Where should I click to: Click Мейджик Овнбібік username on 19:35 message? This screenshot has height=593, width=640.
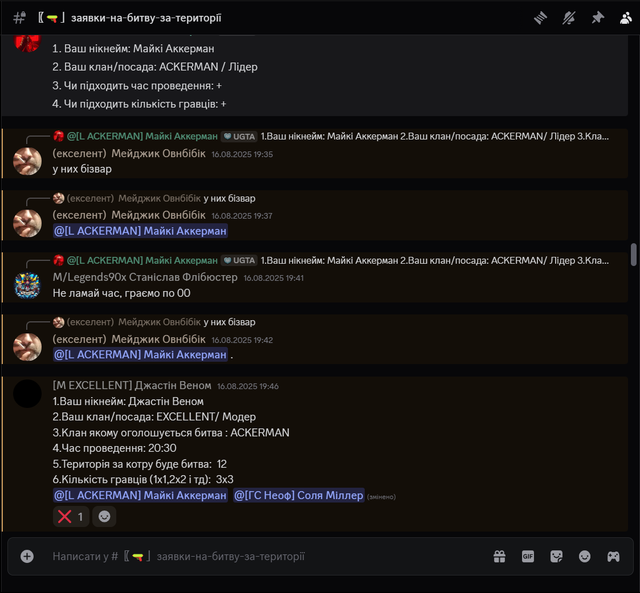point(129,153)
